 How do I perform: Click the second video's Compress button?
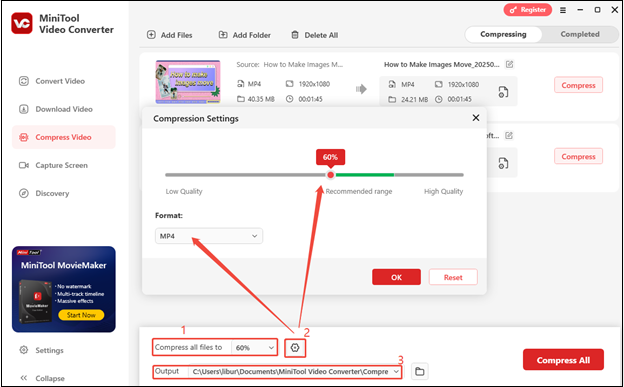[x=578, y=156]
